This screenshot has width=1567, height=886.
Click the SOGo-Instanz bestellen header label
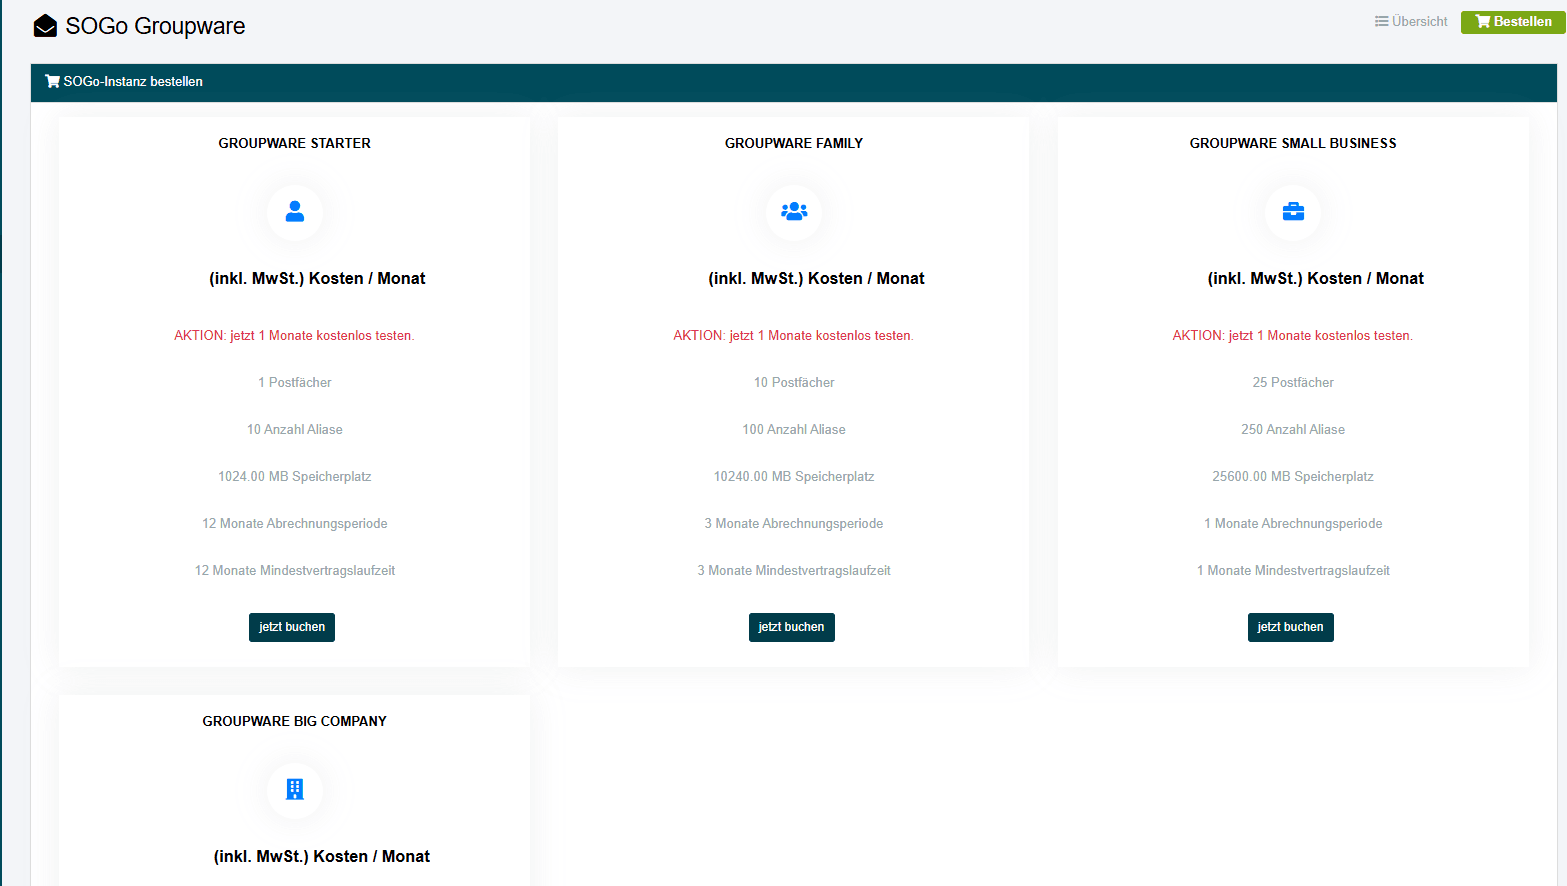point(133,82)
